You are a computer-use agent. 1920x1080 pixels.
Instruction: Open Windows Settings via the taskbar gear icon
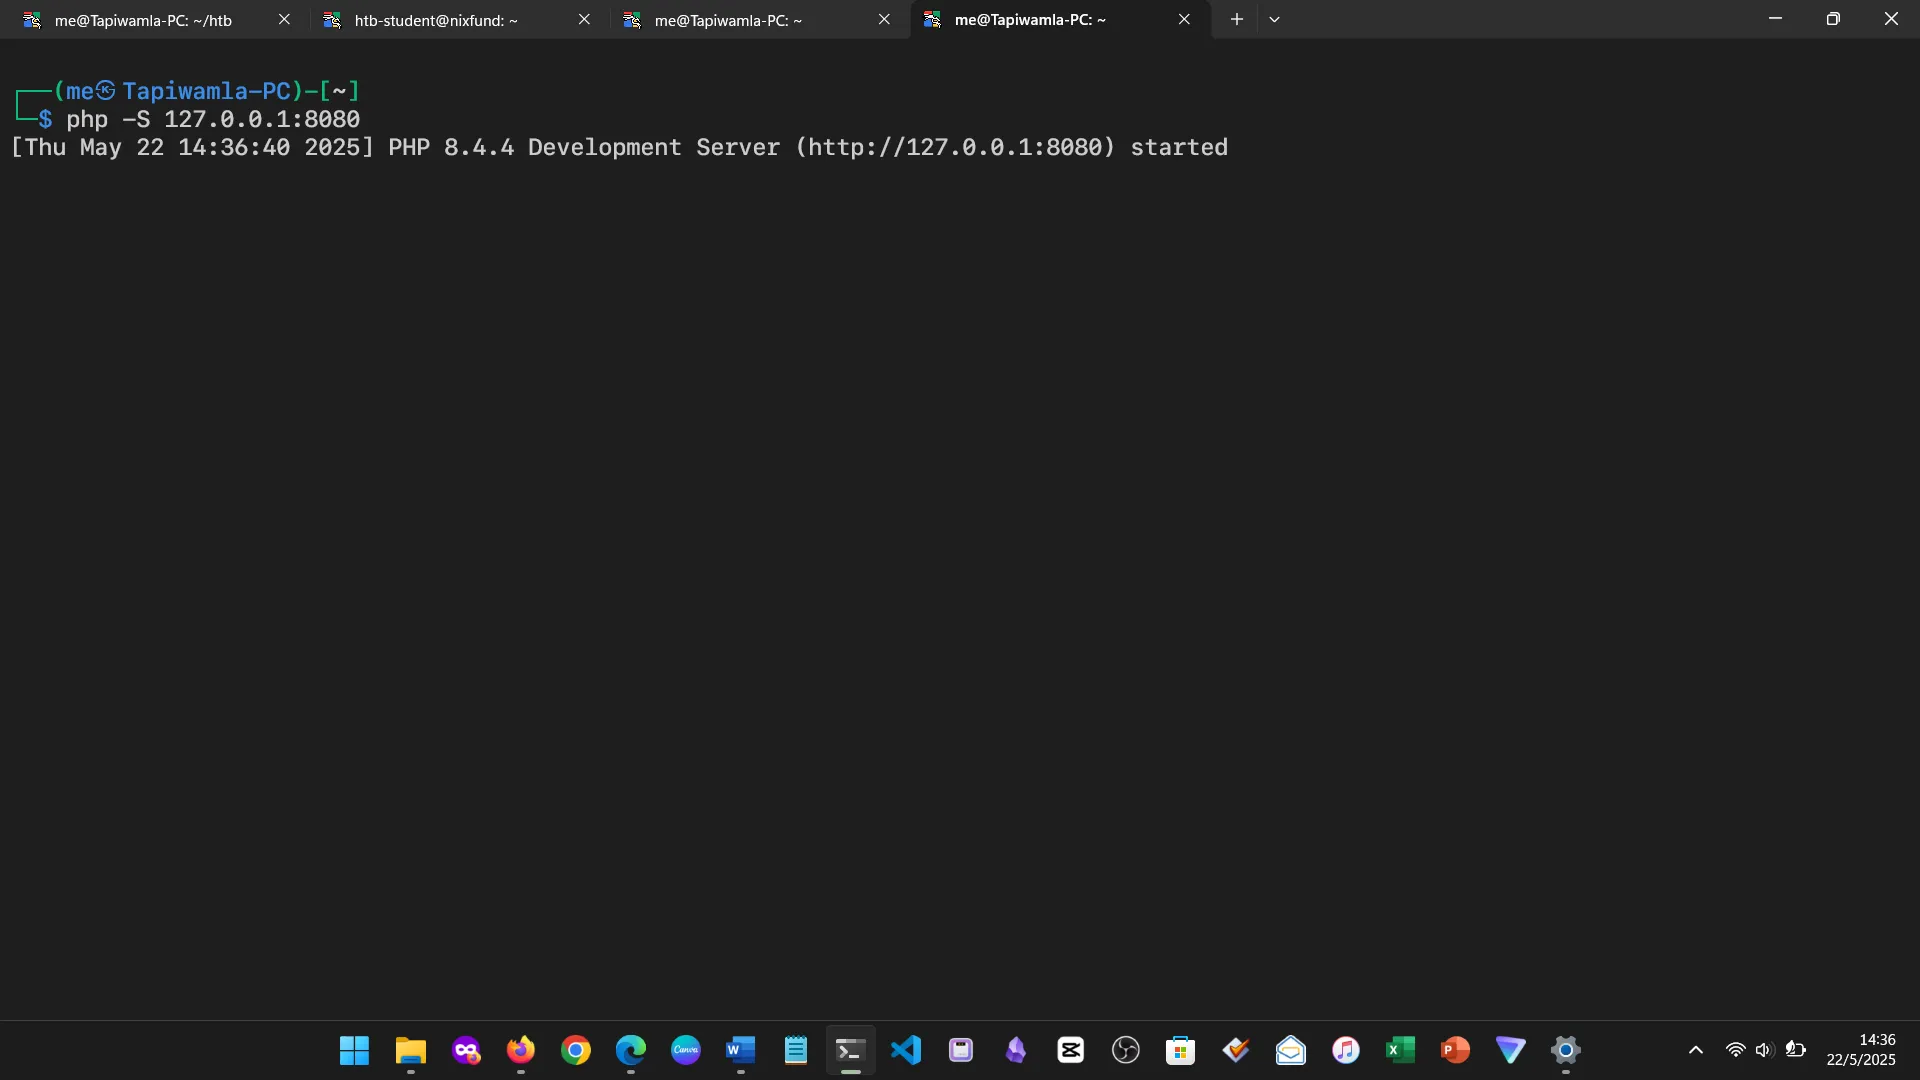point(1567,1051)
